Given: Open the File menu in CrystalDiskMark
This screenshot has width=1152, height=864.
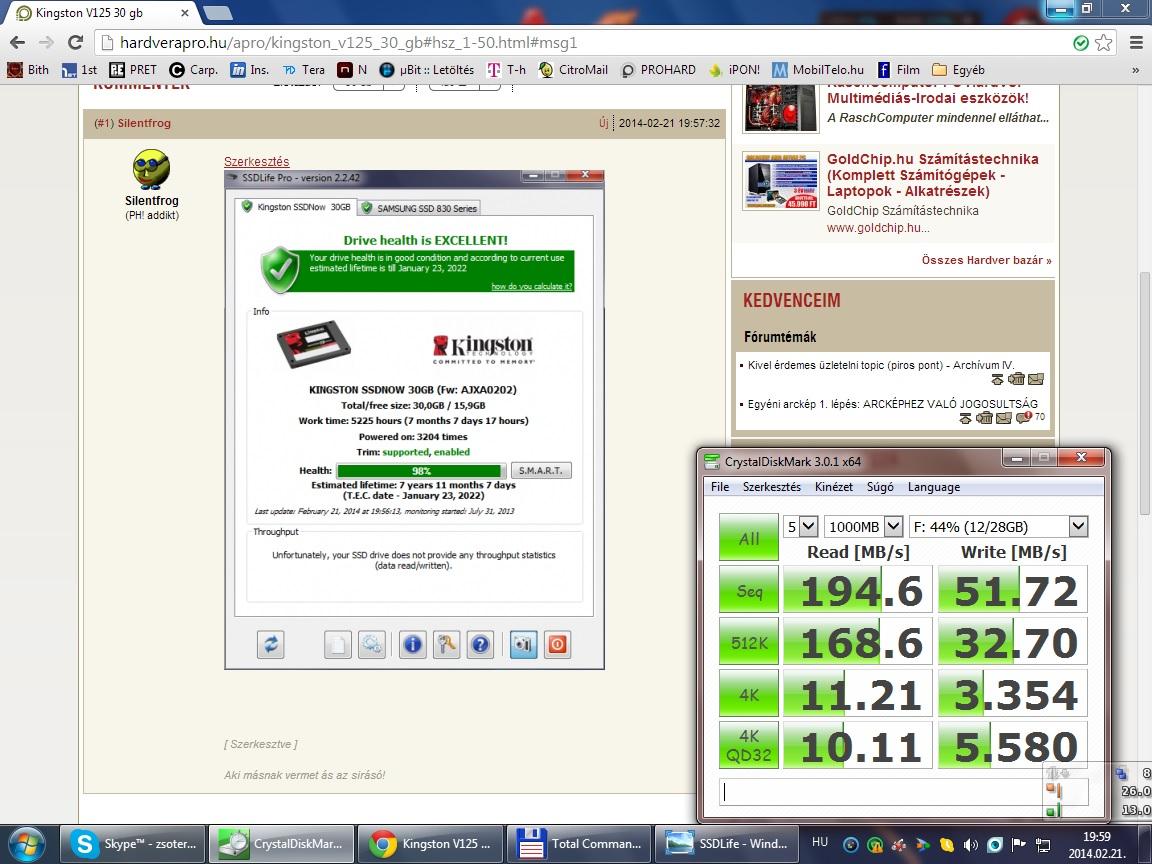Looking at the screenshot, I should tap(720, 487).
